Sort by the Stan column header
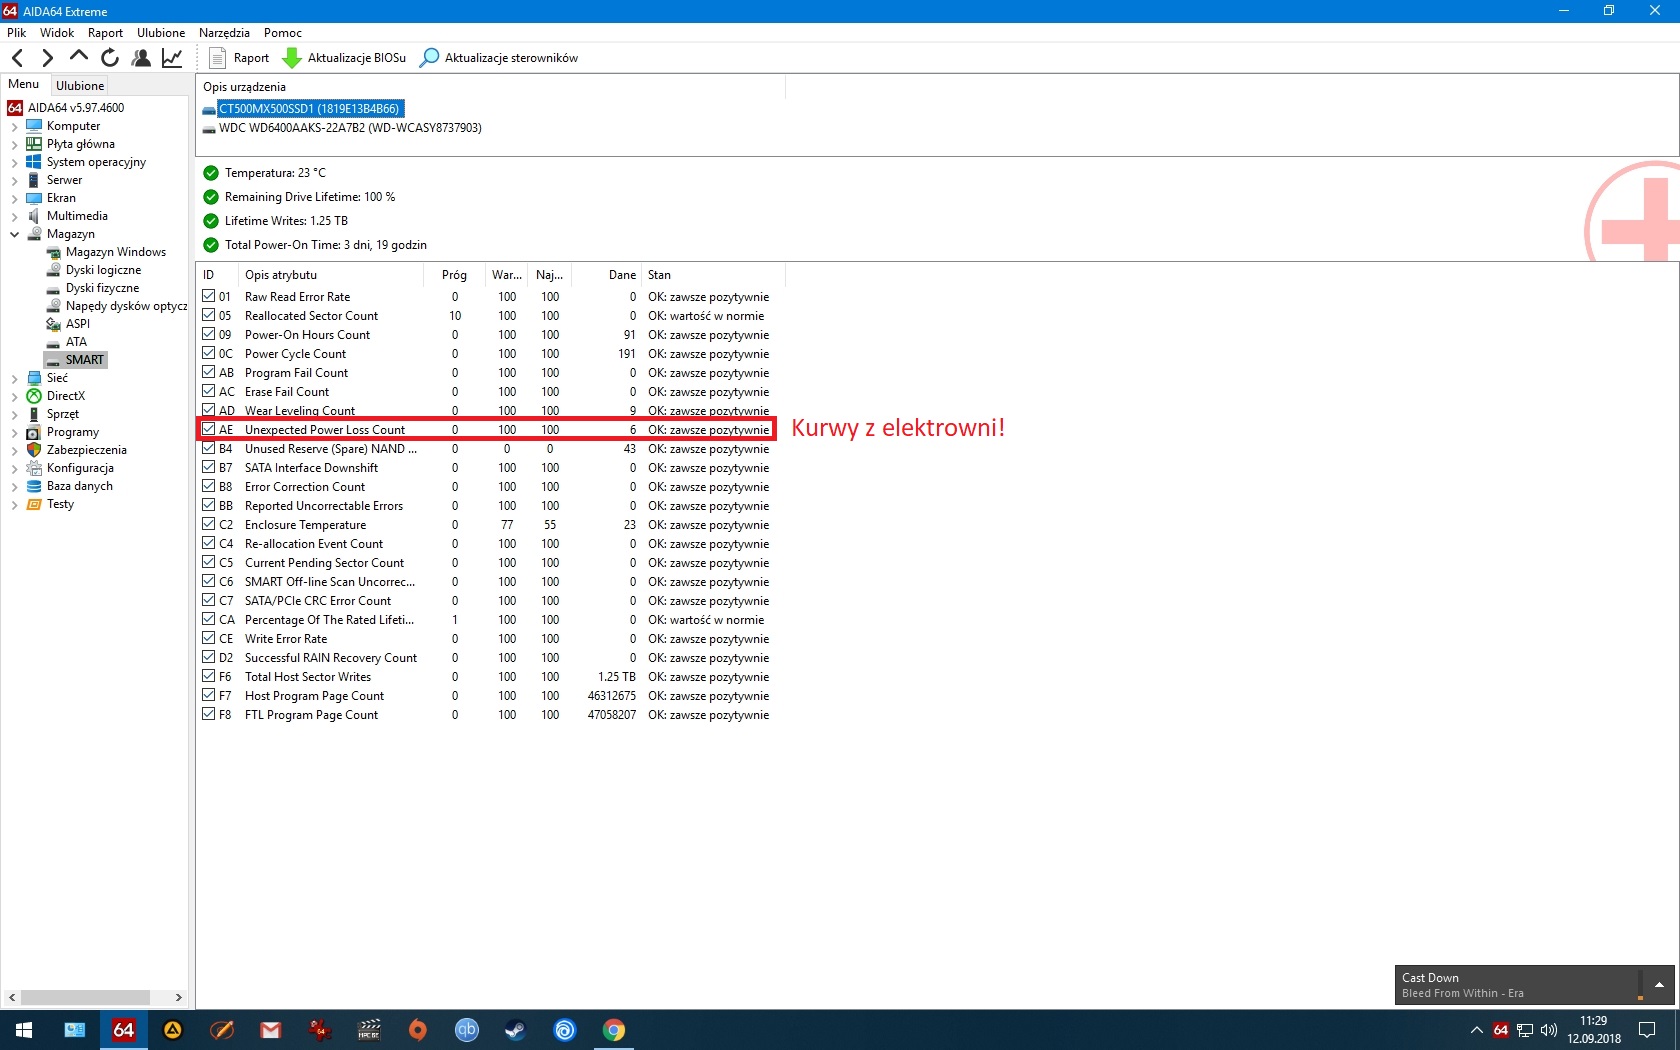This screenshot has width=1680, height=1050. tap(714, 274)
